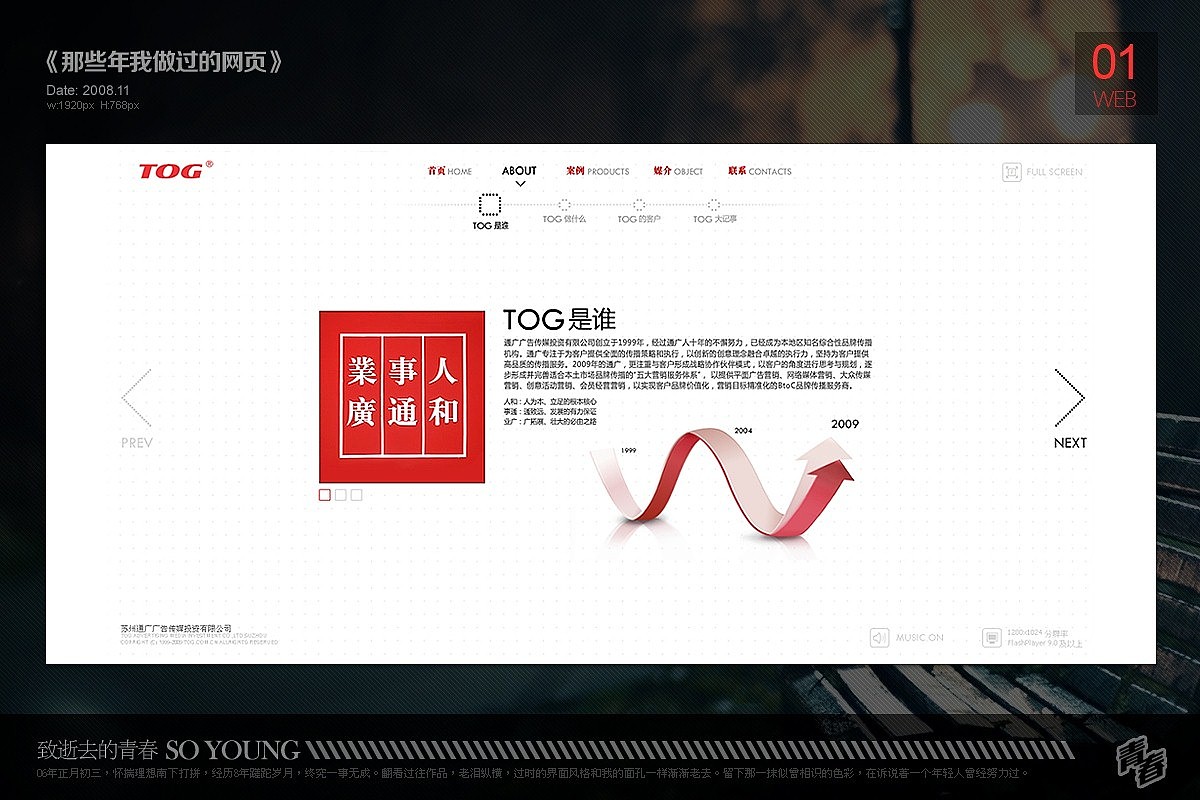
Task: Click the dotted circle above TOG 做什么
Action: [x=564, y=204]
